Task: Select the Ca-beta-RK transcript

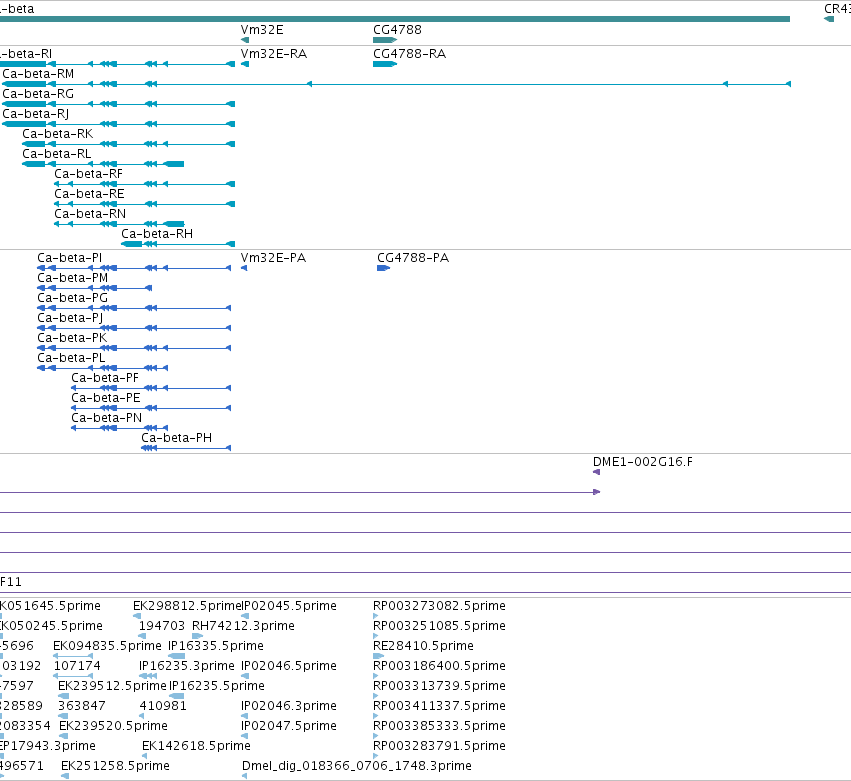Action: (58, 134)
